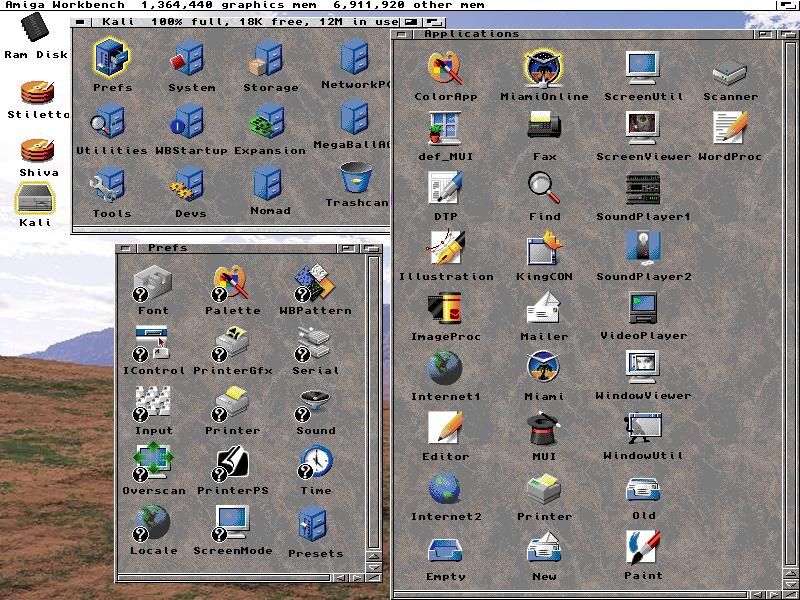Open the Mailer envelope icon

click(x=544, y=308)
